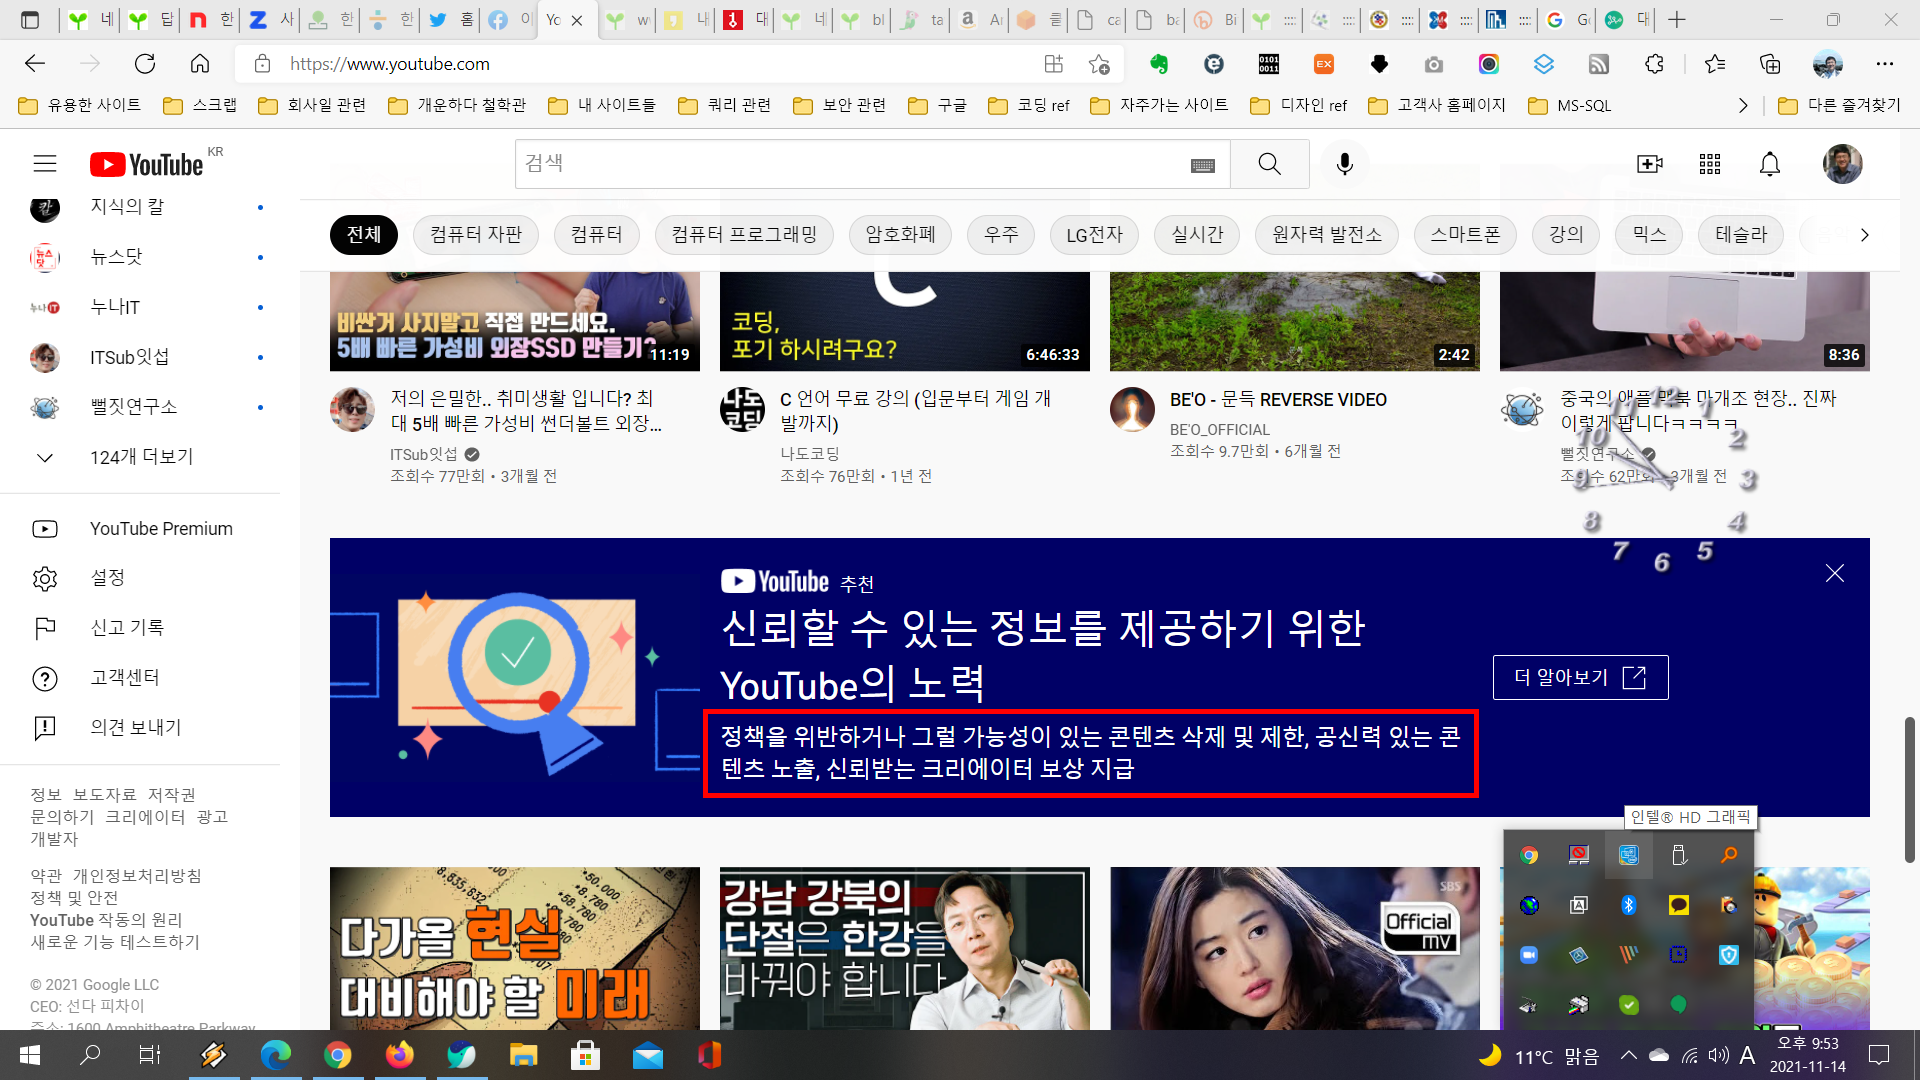
Task: Open 보안 관련 bookmarks folder
Action: click(840, 105)
